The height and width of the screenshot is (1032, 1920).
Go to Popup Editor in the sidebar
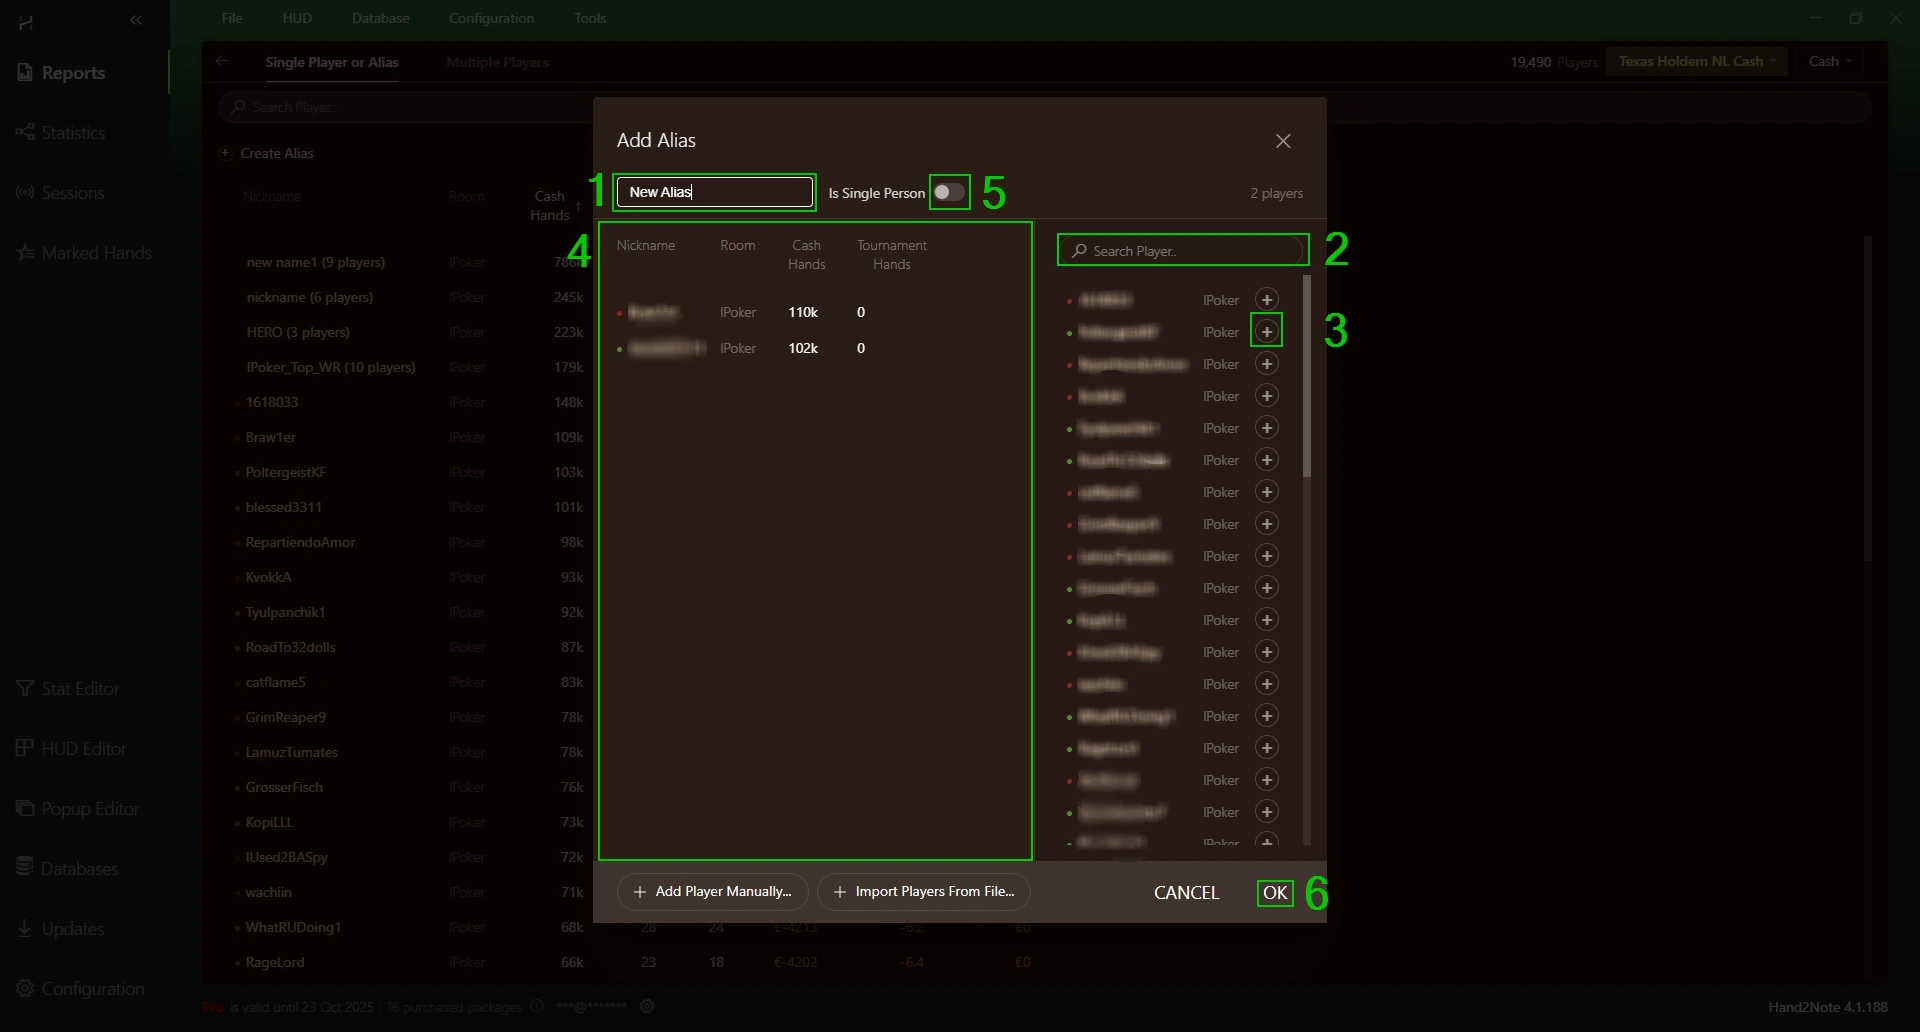pyautogui.click(x=90, y=809)
